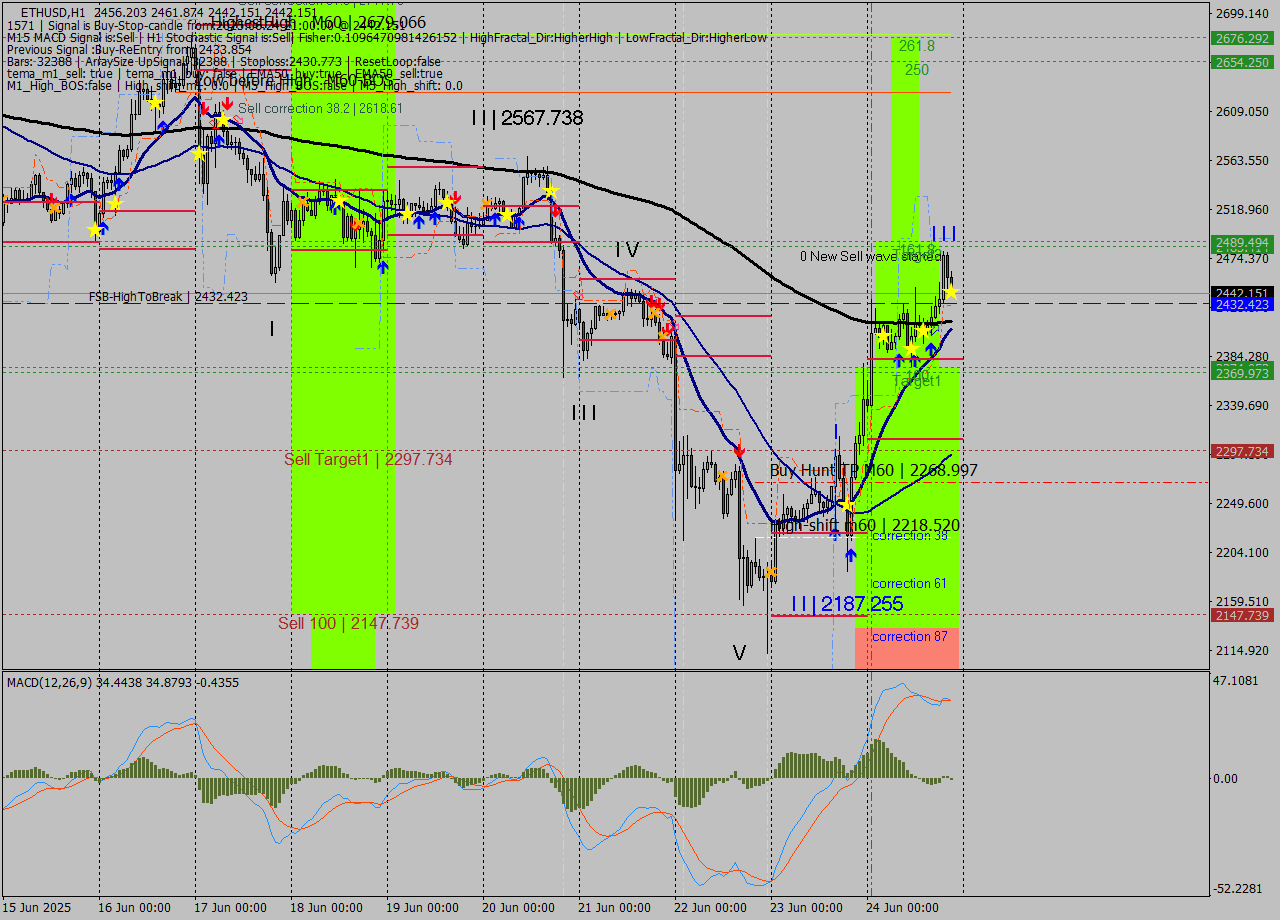This screenshot has height=920, width=1280.
Task: Click the red arrow beside the Sell correction 38.2 label
Action: 228,104
